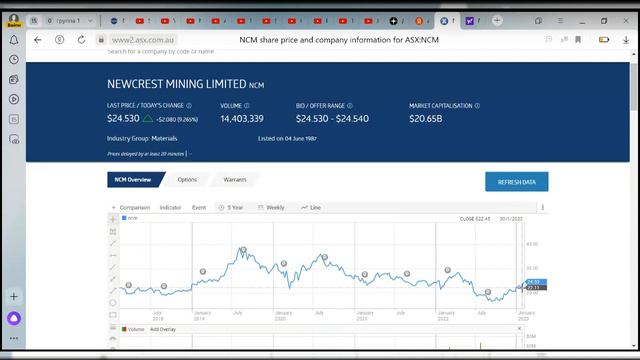Click the company search field

[x=161, y=51]
